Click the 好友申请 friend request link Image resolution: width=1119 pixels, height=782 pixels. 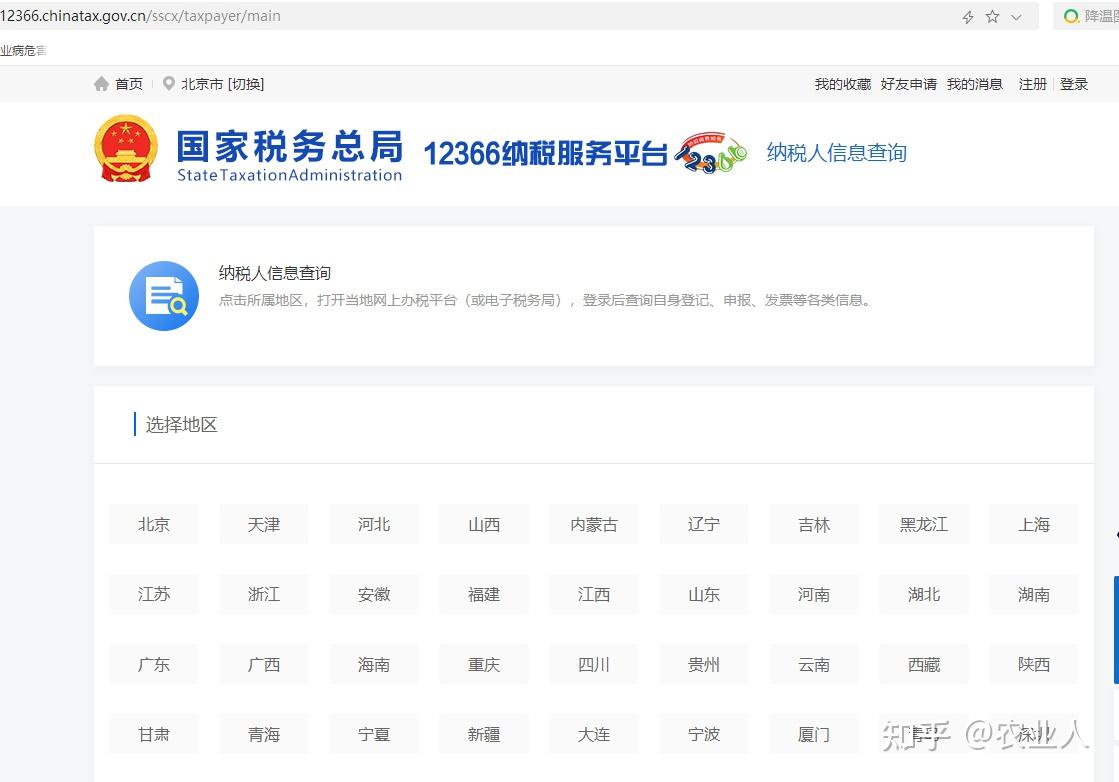tap(908, 84)
